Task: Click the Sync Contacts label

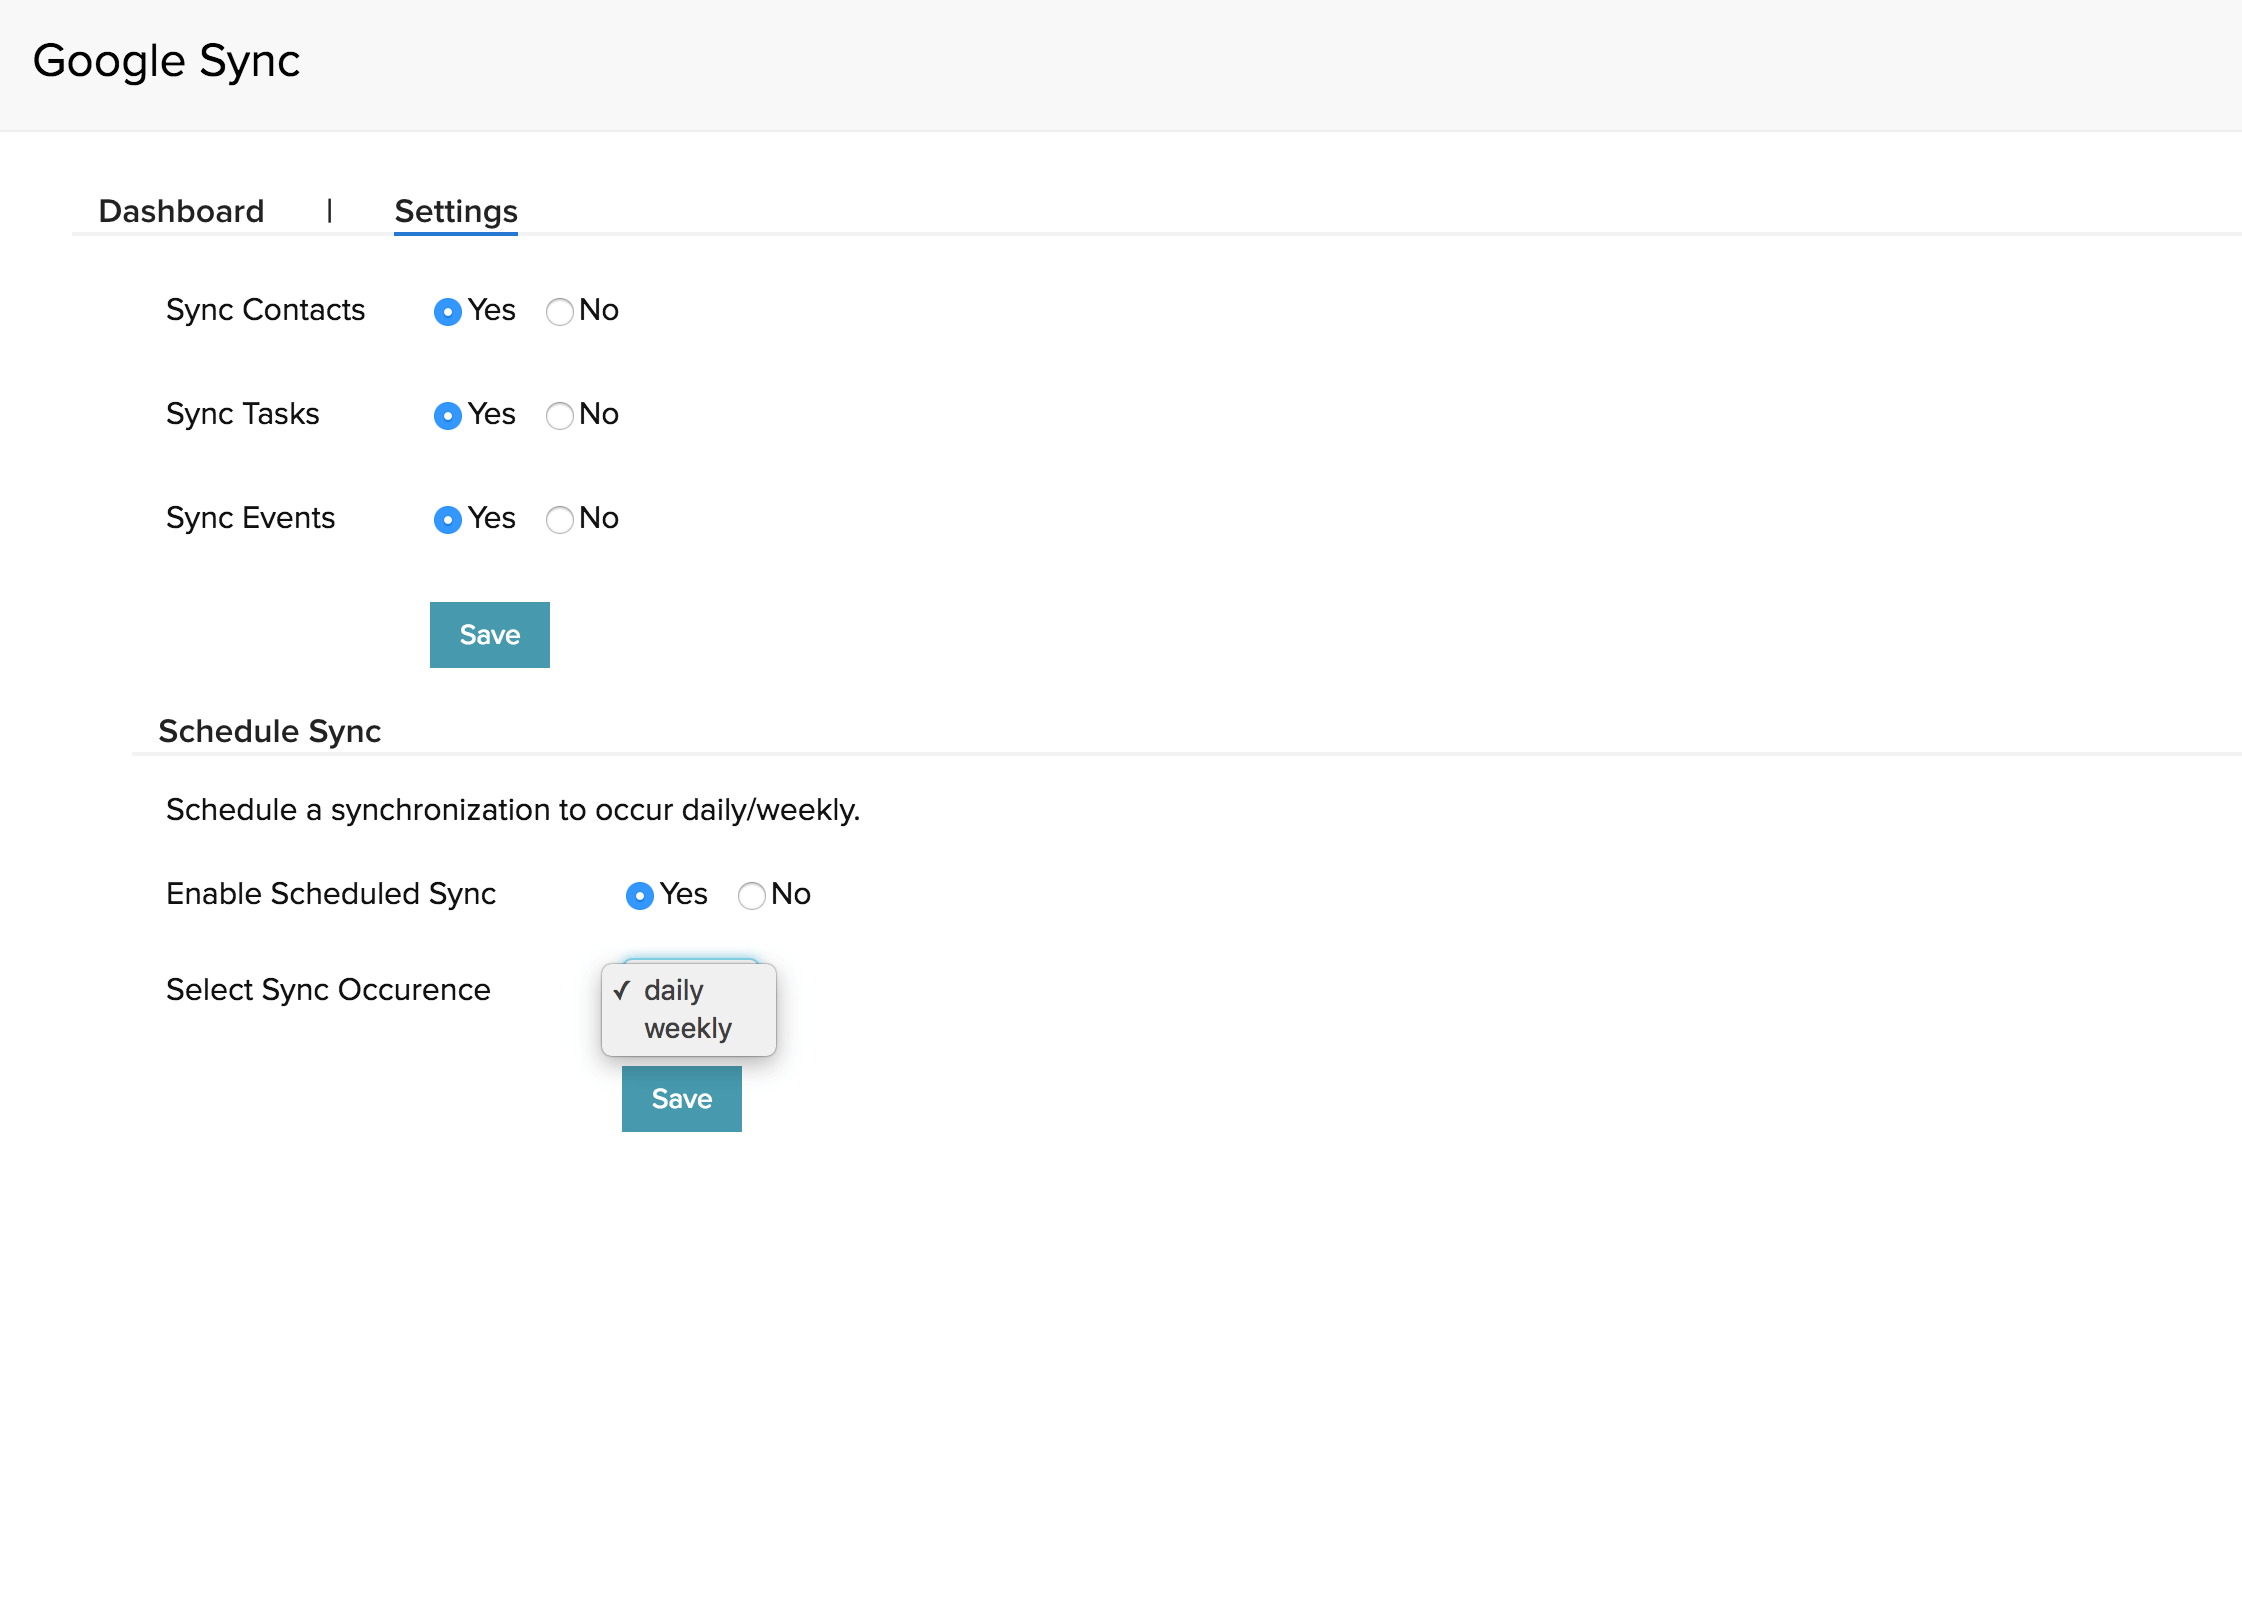Action: tap(265, 310)
